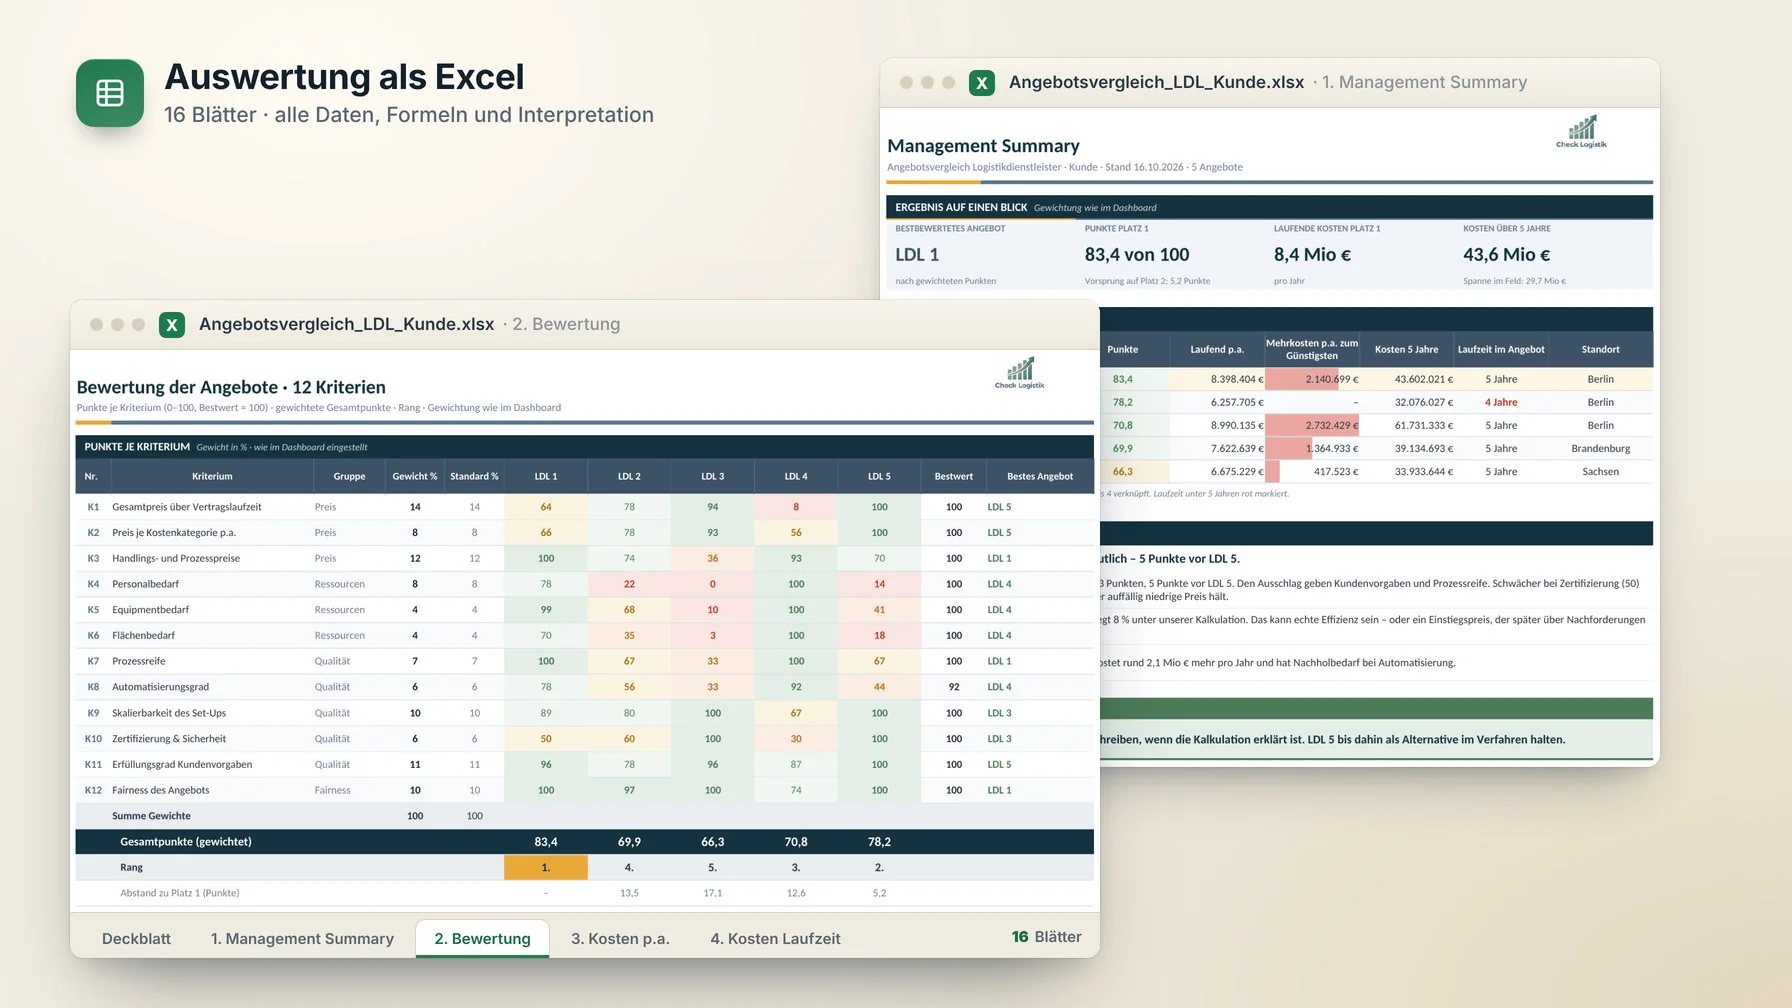Click the LDL 1 column header

tap(546, 477)
